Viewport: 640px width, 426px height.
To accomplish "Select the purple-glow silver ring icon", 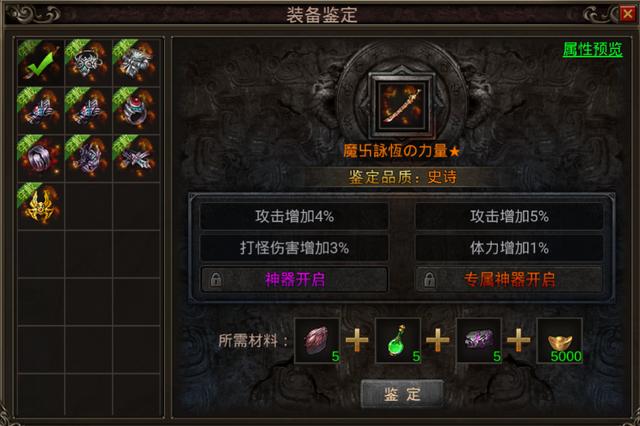I will tap(41, 158).
